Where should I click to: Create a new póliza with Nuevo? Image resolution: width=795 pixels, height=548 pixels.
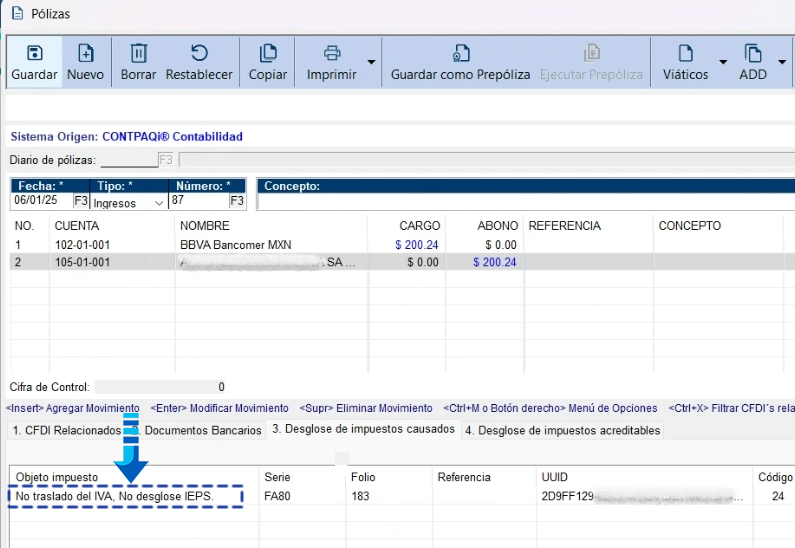pos(85,54)
